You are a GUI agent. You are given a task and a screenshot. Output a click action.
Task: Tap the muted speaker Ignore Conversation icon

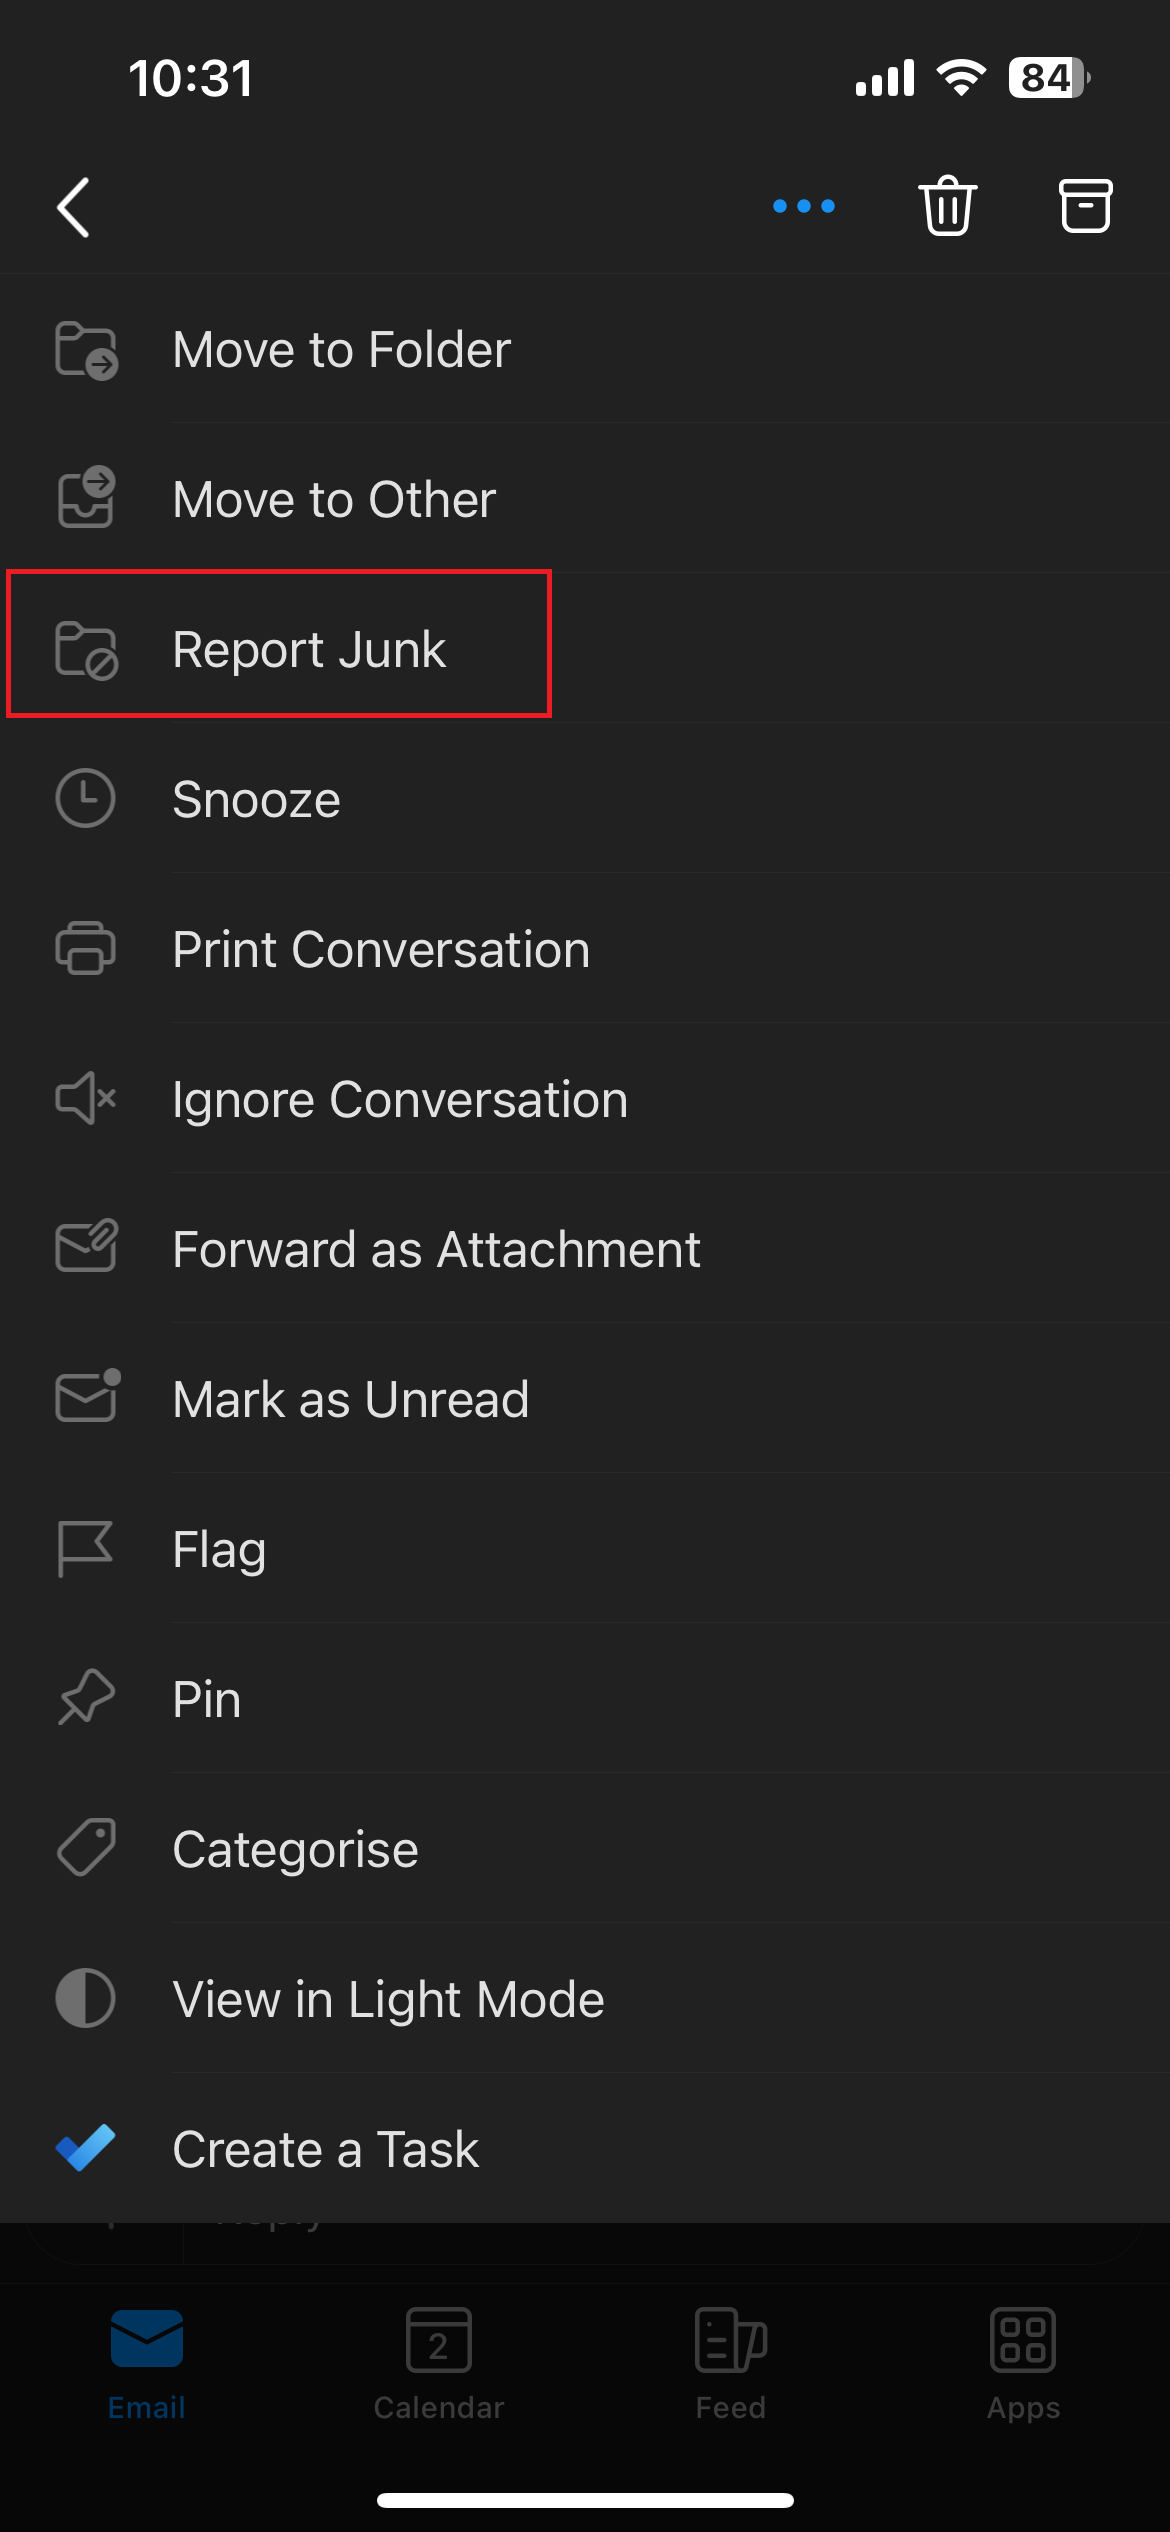[86, 1099]
